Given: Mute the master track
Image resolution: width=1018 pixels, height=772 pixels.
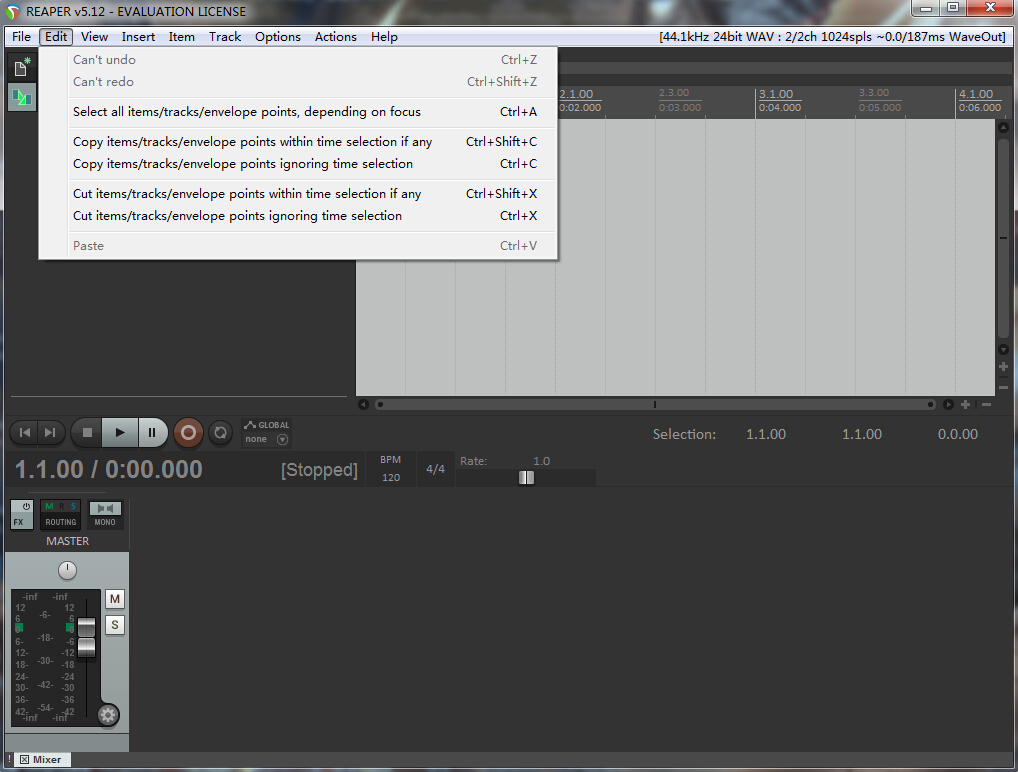Looking at the screenshot, I should click(115, 599).
